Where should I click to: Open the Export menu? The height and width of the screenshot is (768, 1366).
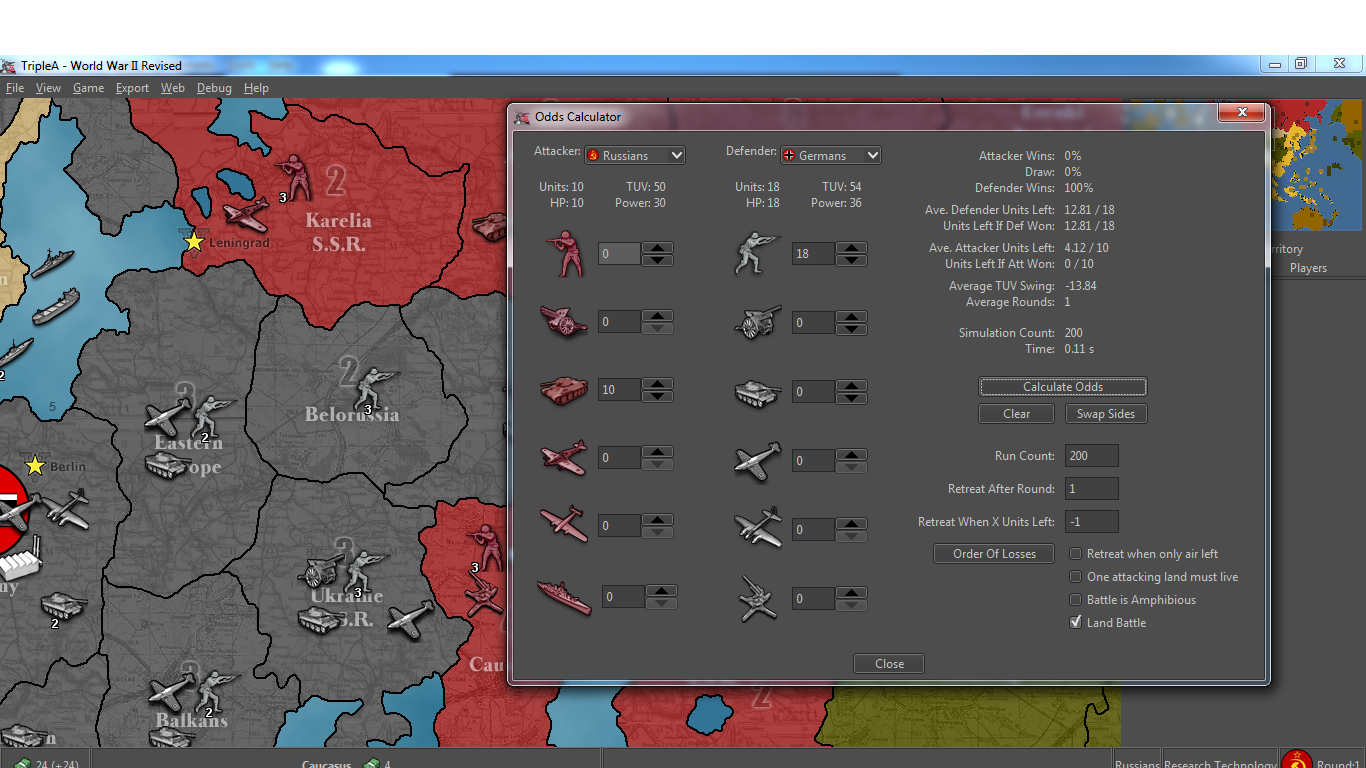pyautogui.click(x=132, y=88)
